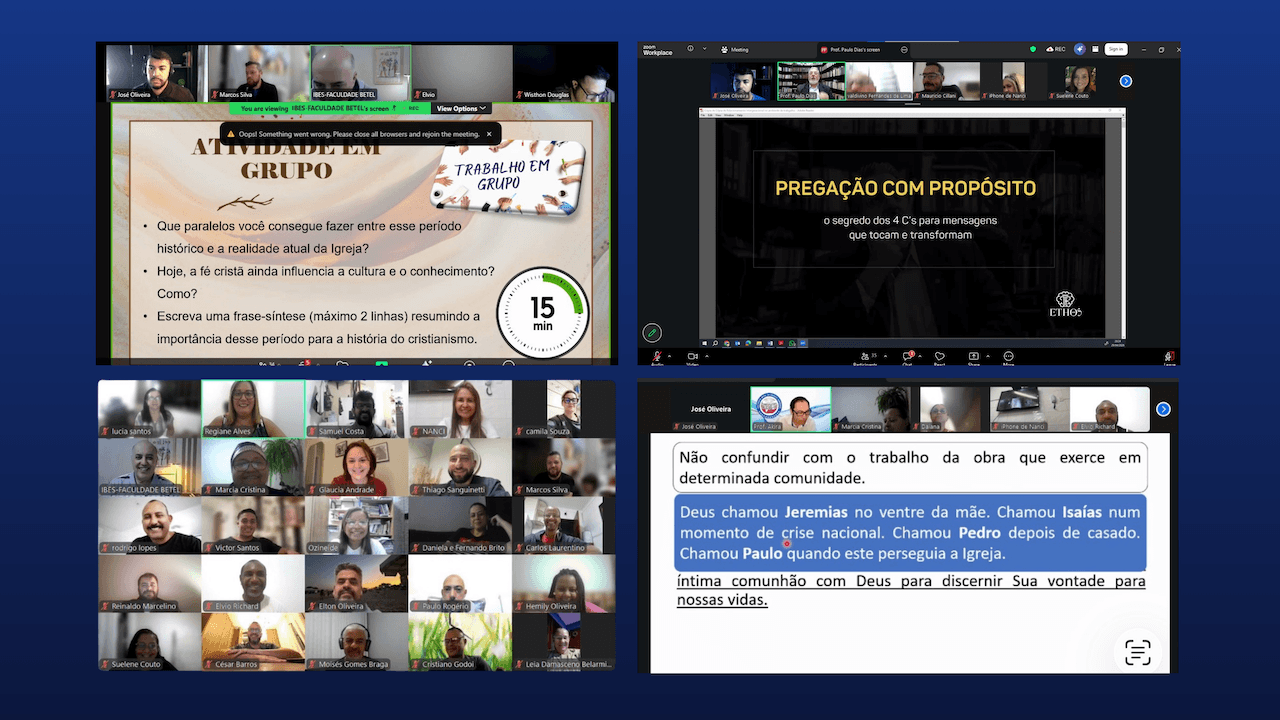
Task: Select Hemily Oliveira's gallery tile
Action: [x=564, y=584]
